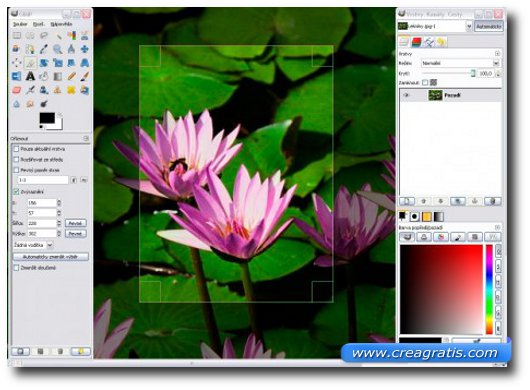Open the 'Žádná vodítka' guides dropdown
The image size is (530, 390).
click(x=33, y=245)
